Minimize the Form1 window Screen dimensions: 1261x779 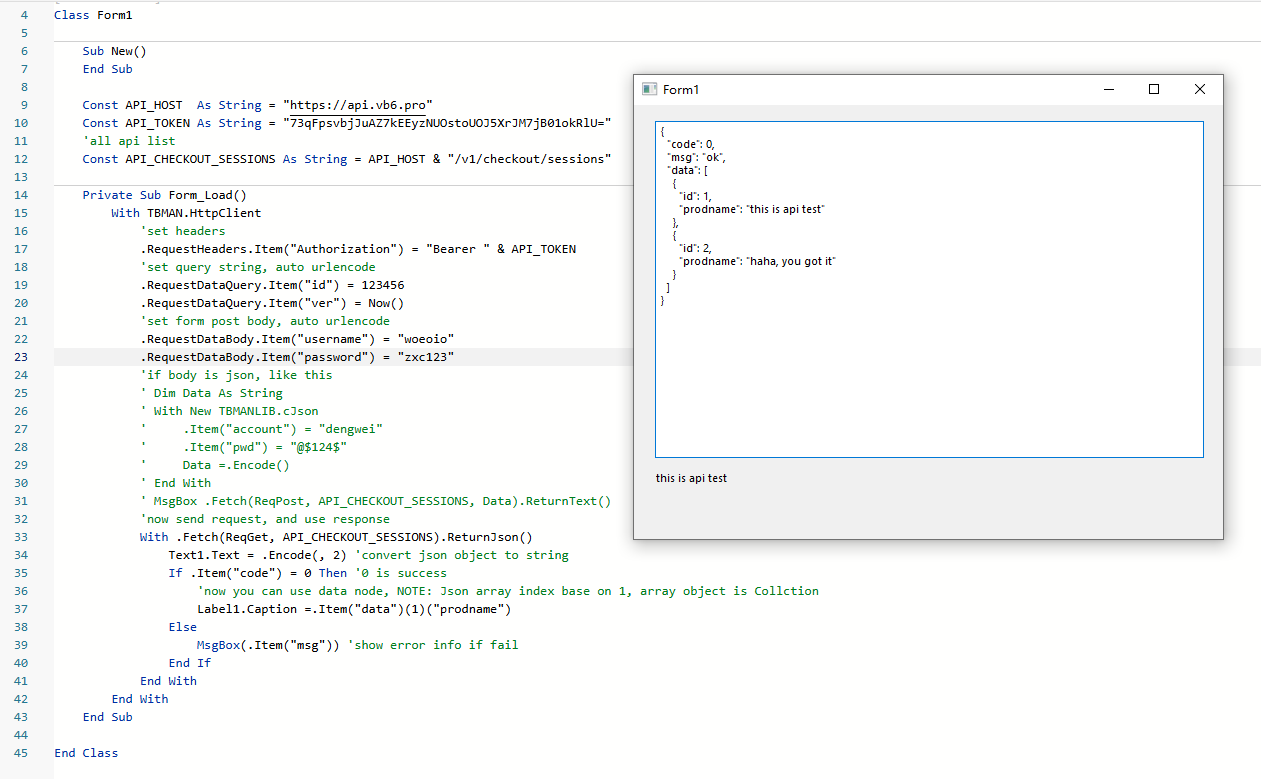[1108, 90]
